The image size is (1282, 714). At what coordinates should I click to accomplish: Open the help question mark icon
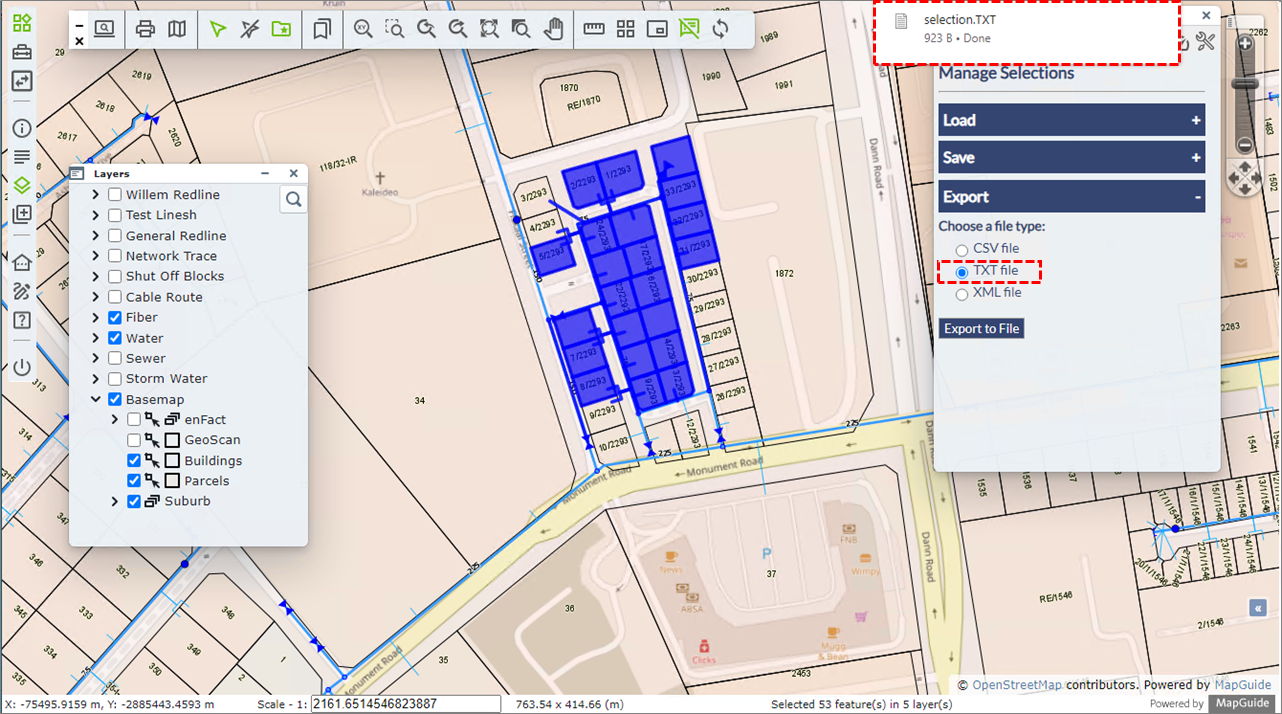click(22, 320)
